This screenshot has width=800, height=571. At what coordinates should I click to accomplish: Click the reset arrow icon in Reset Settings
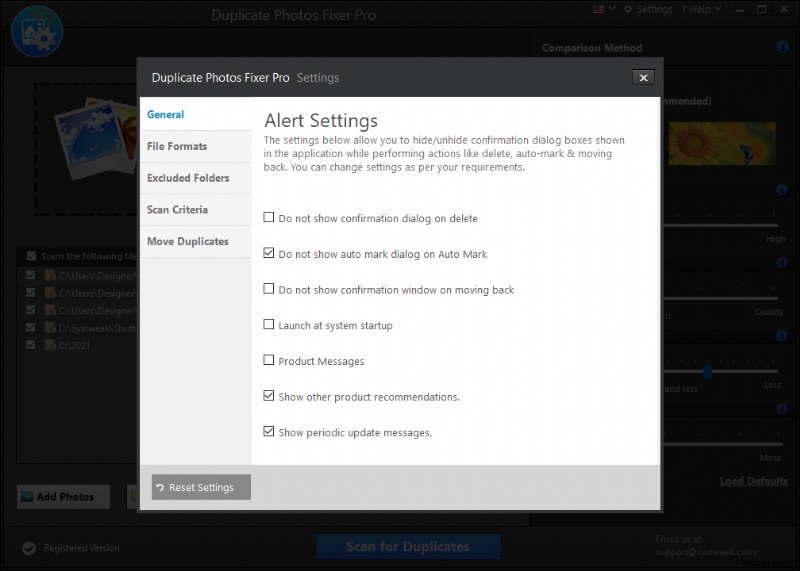(x=160, y=487)
